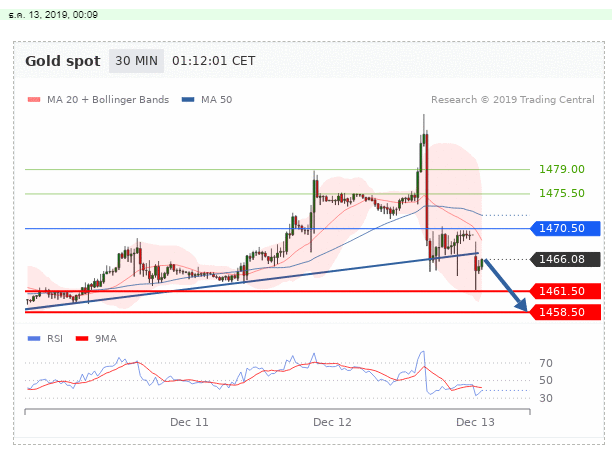Click the Dec 12 date axis label
The height and width of the screenshot is (455, 612).
pyautogui.click(x=332, y=422)
